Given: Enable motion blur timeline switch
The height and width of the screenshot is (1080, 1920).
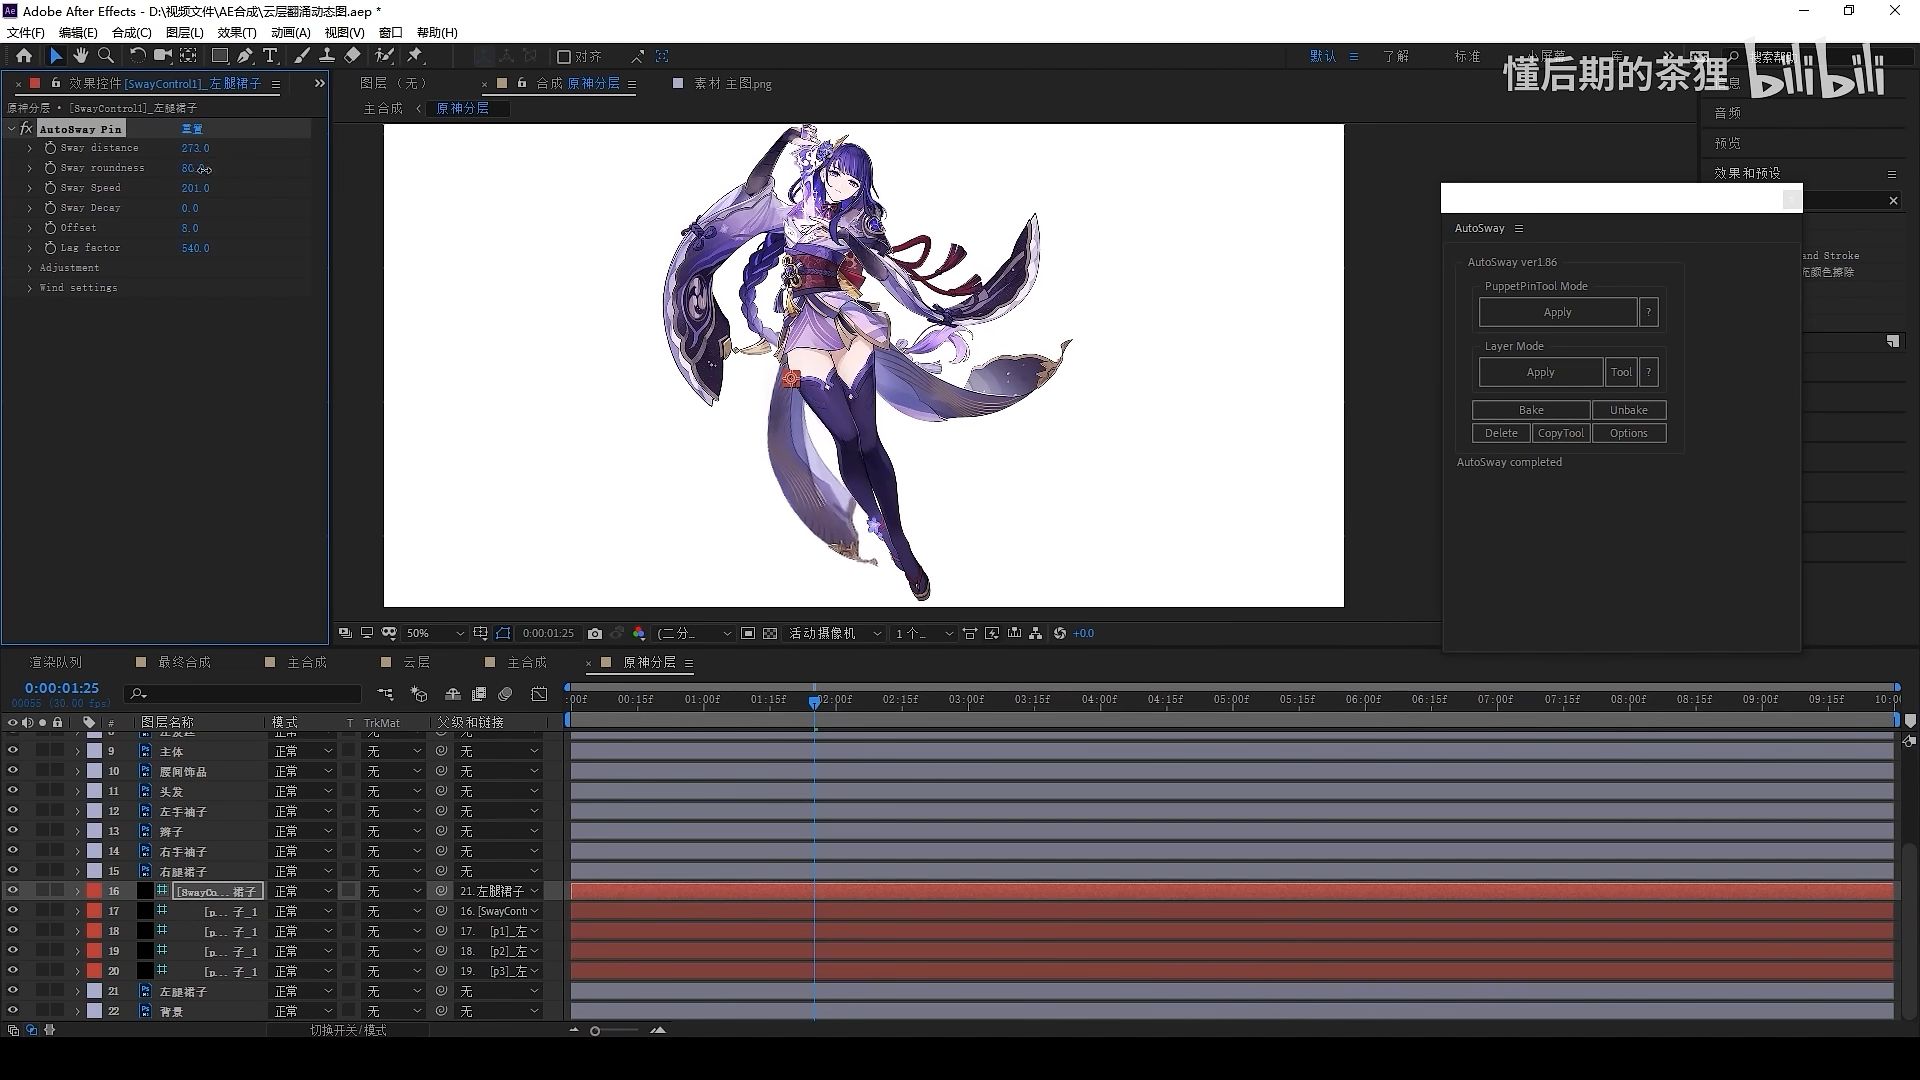Looking at the screenshot, I should (x=506, y=694).
